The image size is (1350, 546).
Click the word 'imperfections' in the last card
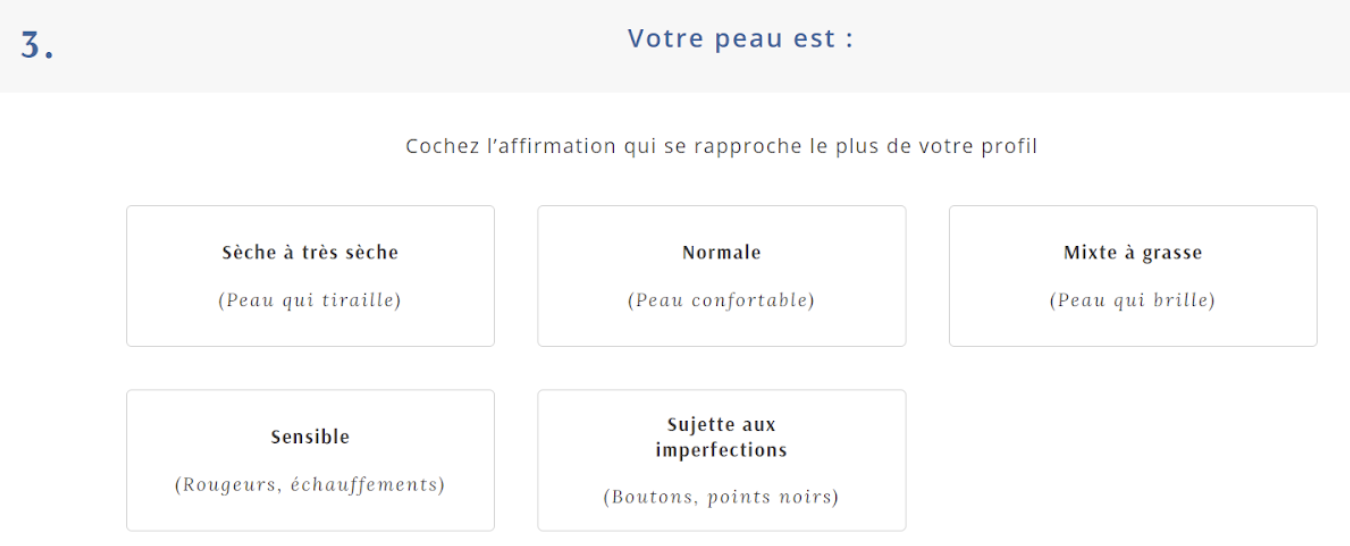721,450
